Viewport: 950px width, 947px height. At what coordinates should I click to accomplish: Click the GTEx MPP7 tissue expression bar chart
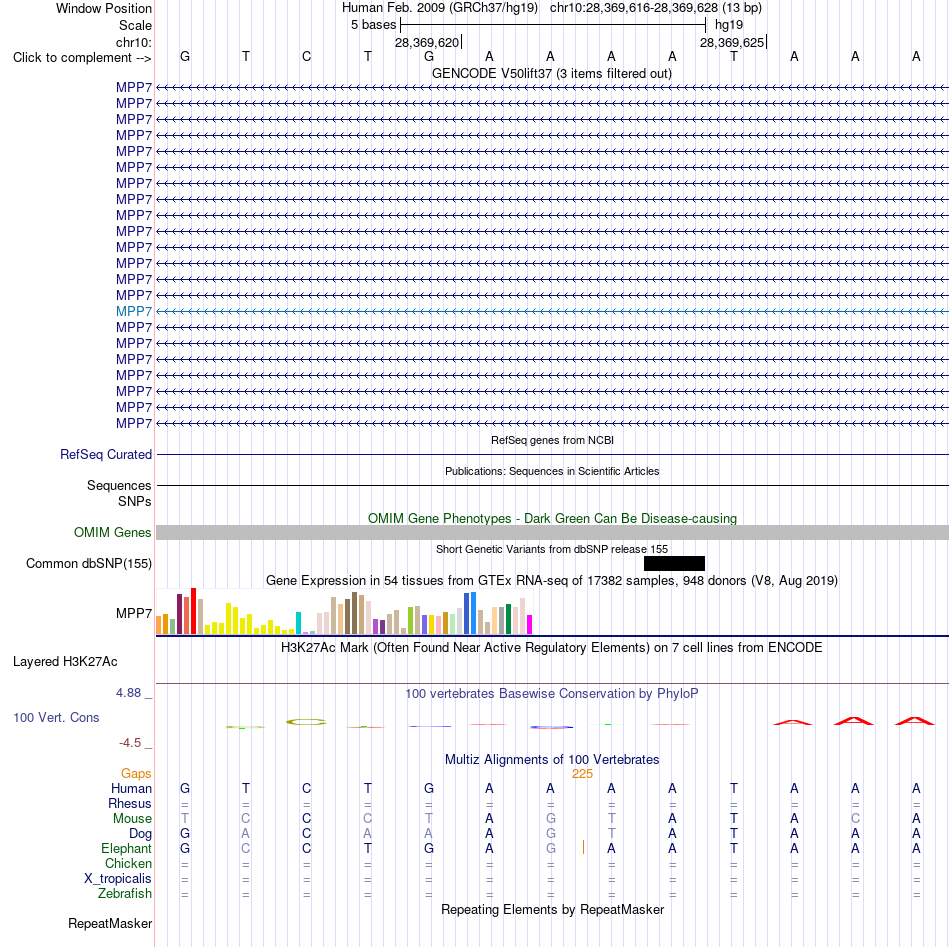[344, 612]
